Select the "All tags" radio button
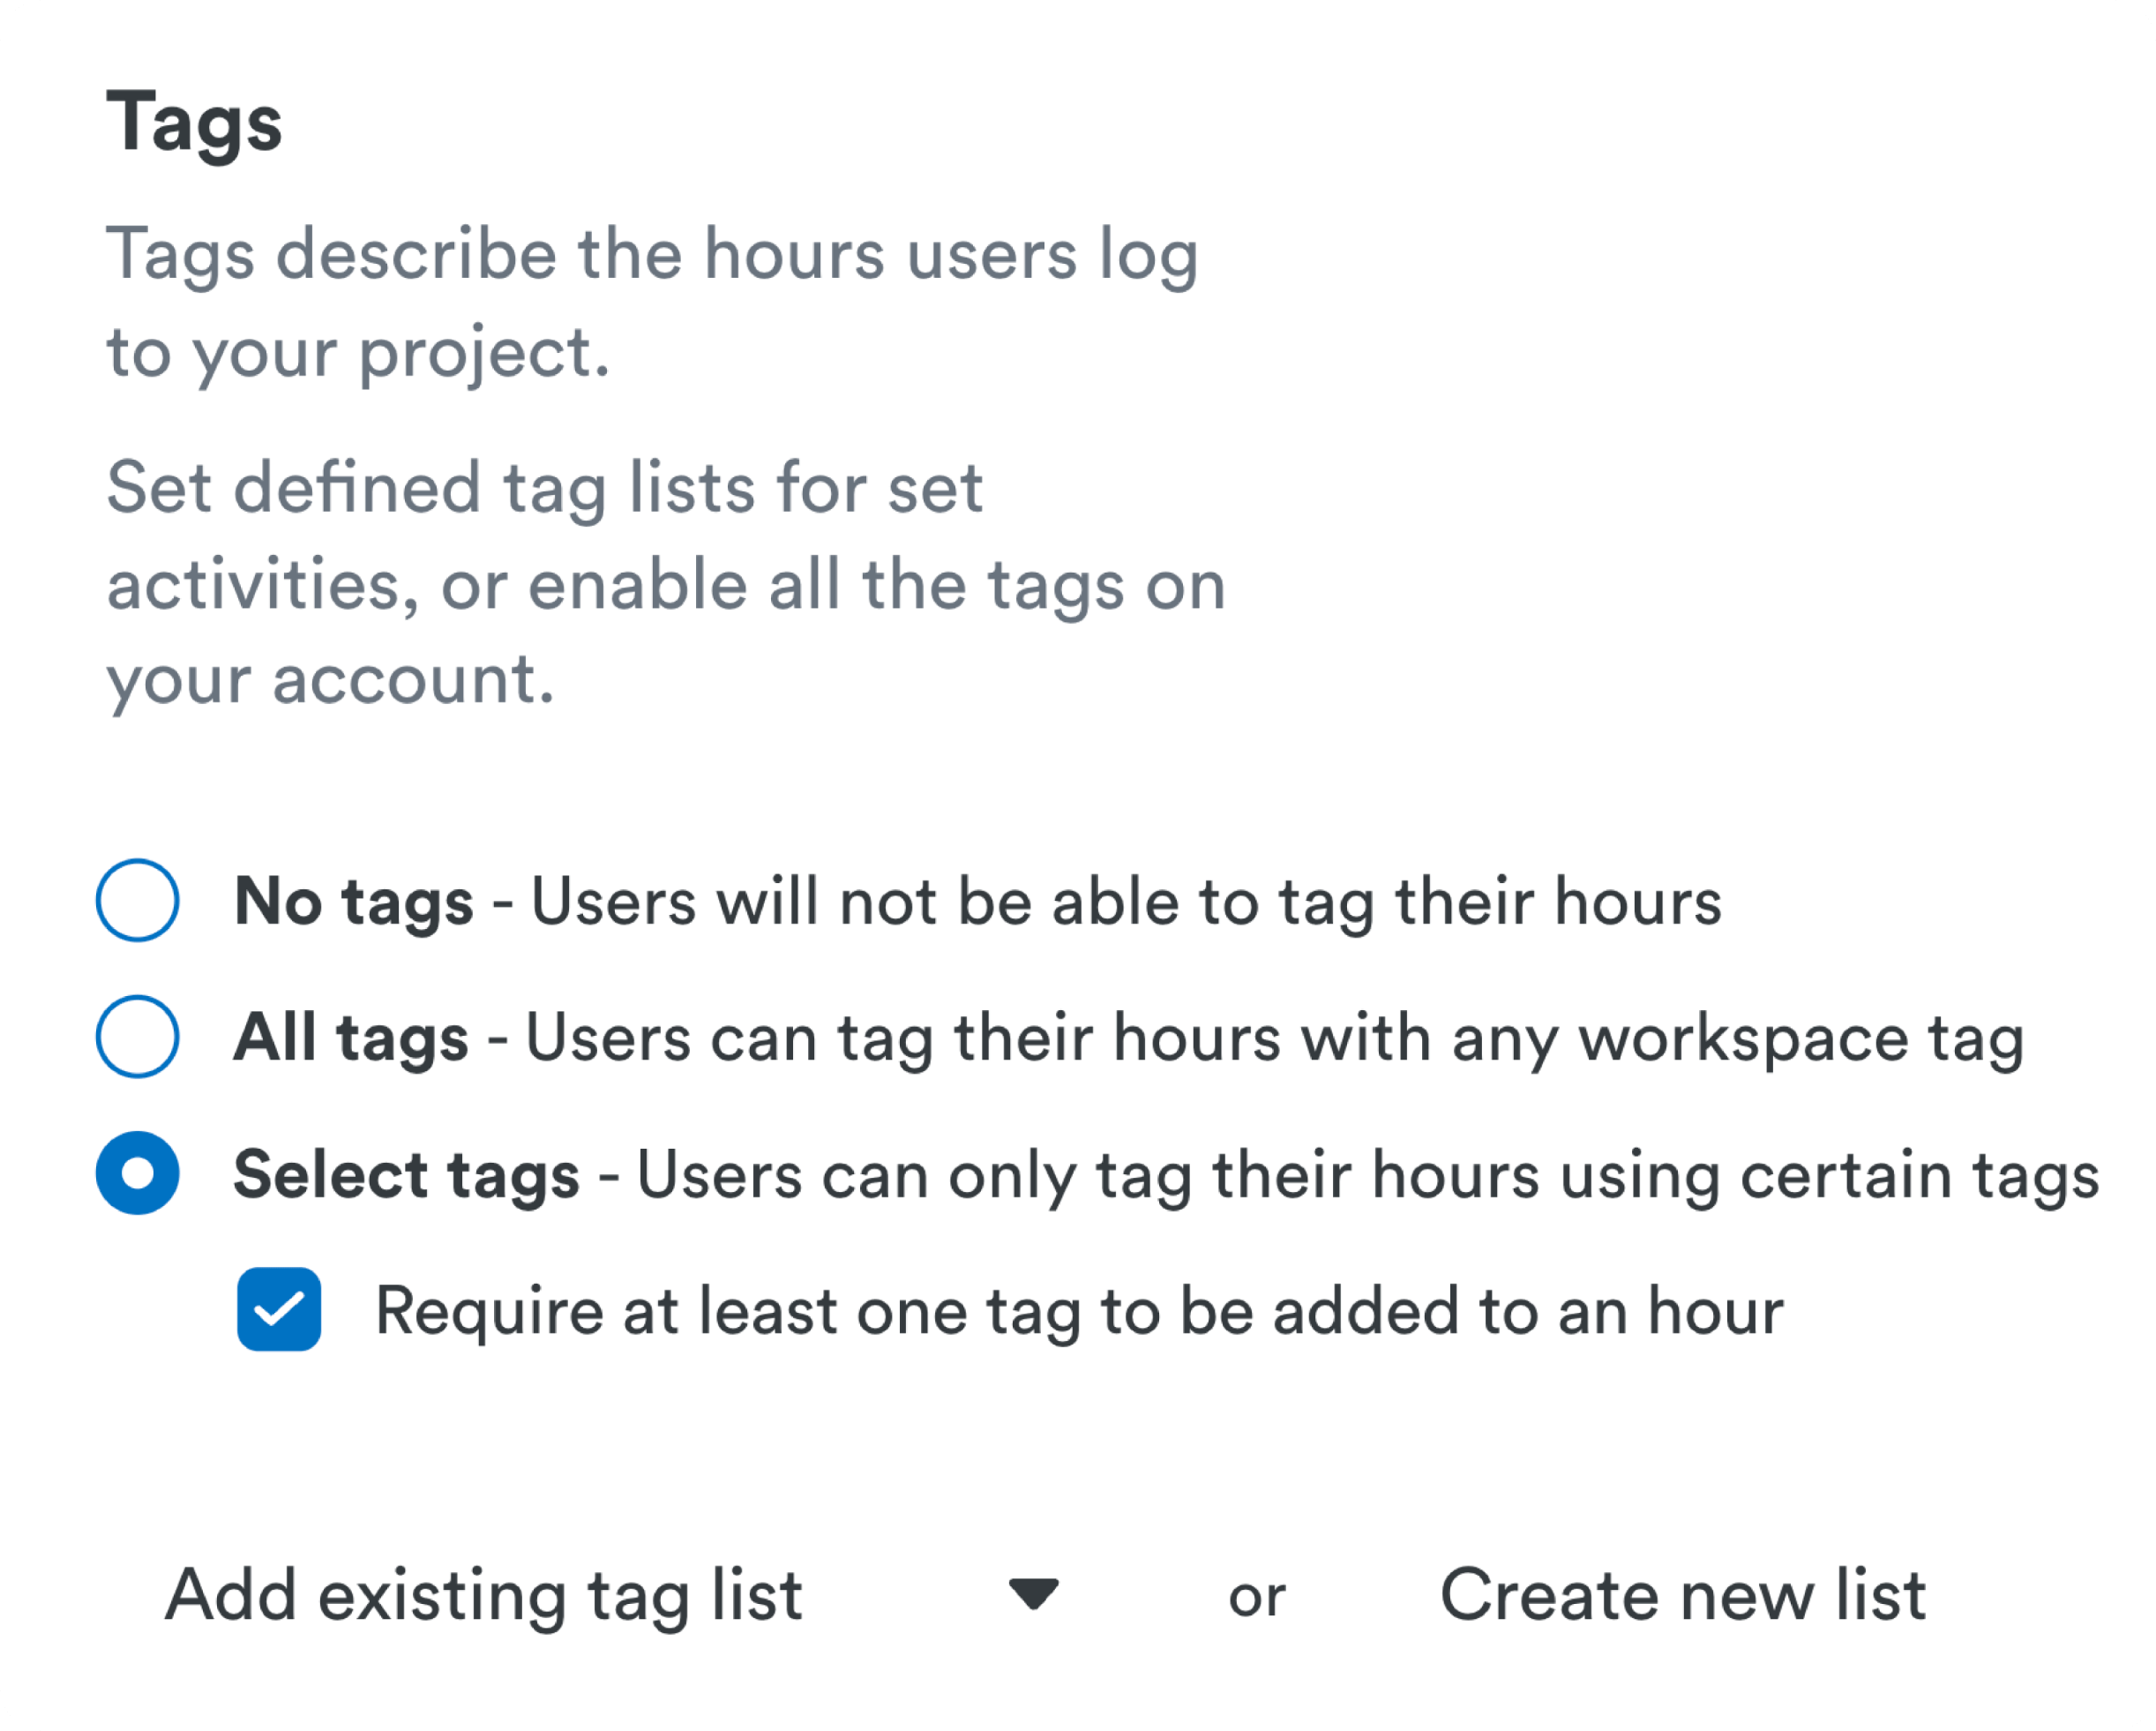This screenshot has width=2156, height=1731. pyautogui.click(x=138, y=1036)
